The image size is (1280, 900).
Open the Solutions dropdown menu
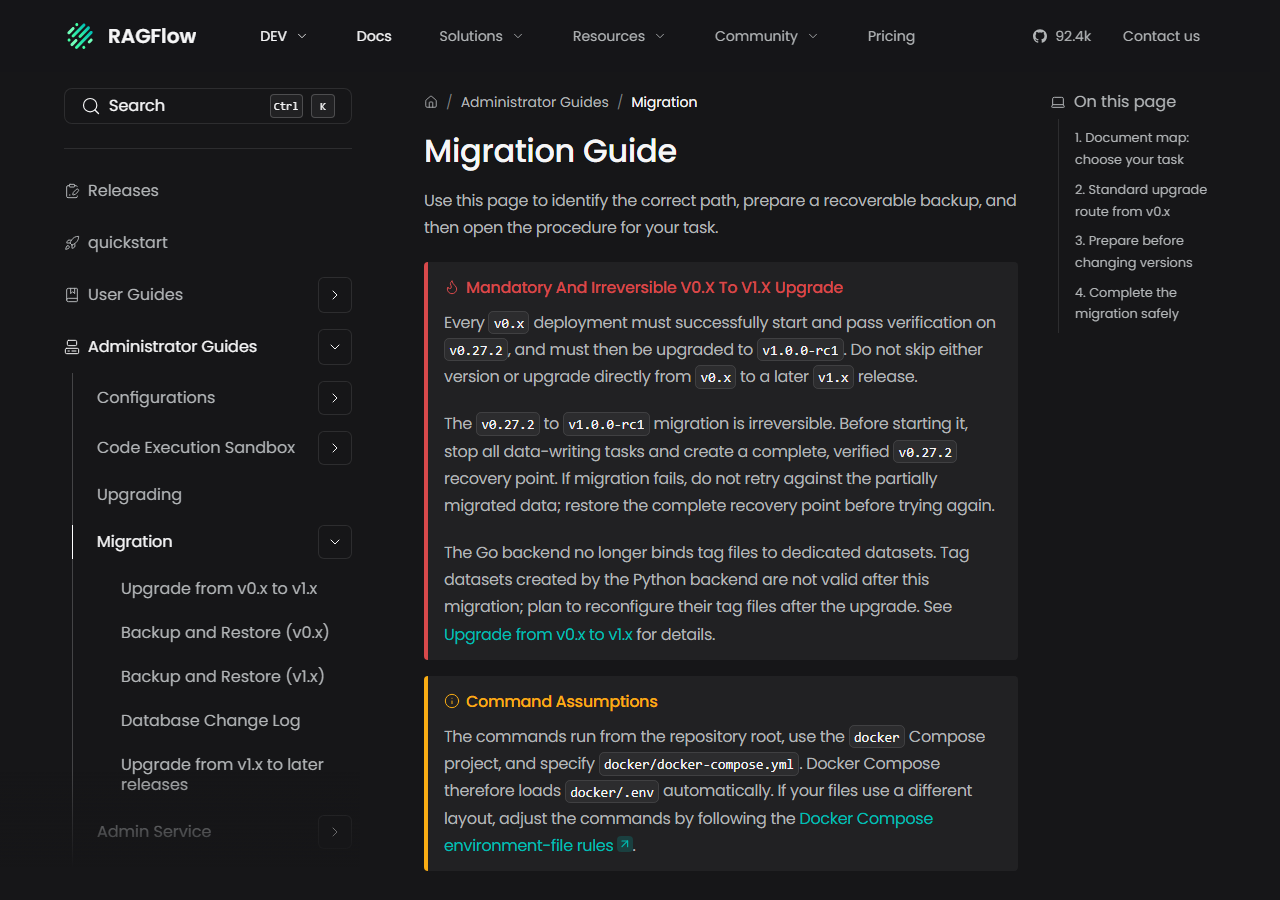(481, 36)
